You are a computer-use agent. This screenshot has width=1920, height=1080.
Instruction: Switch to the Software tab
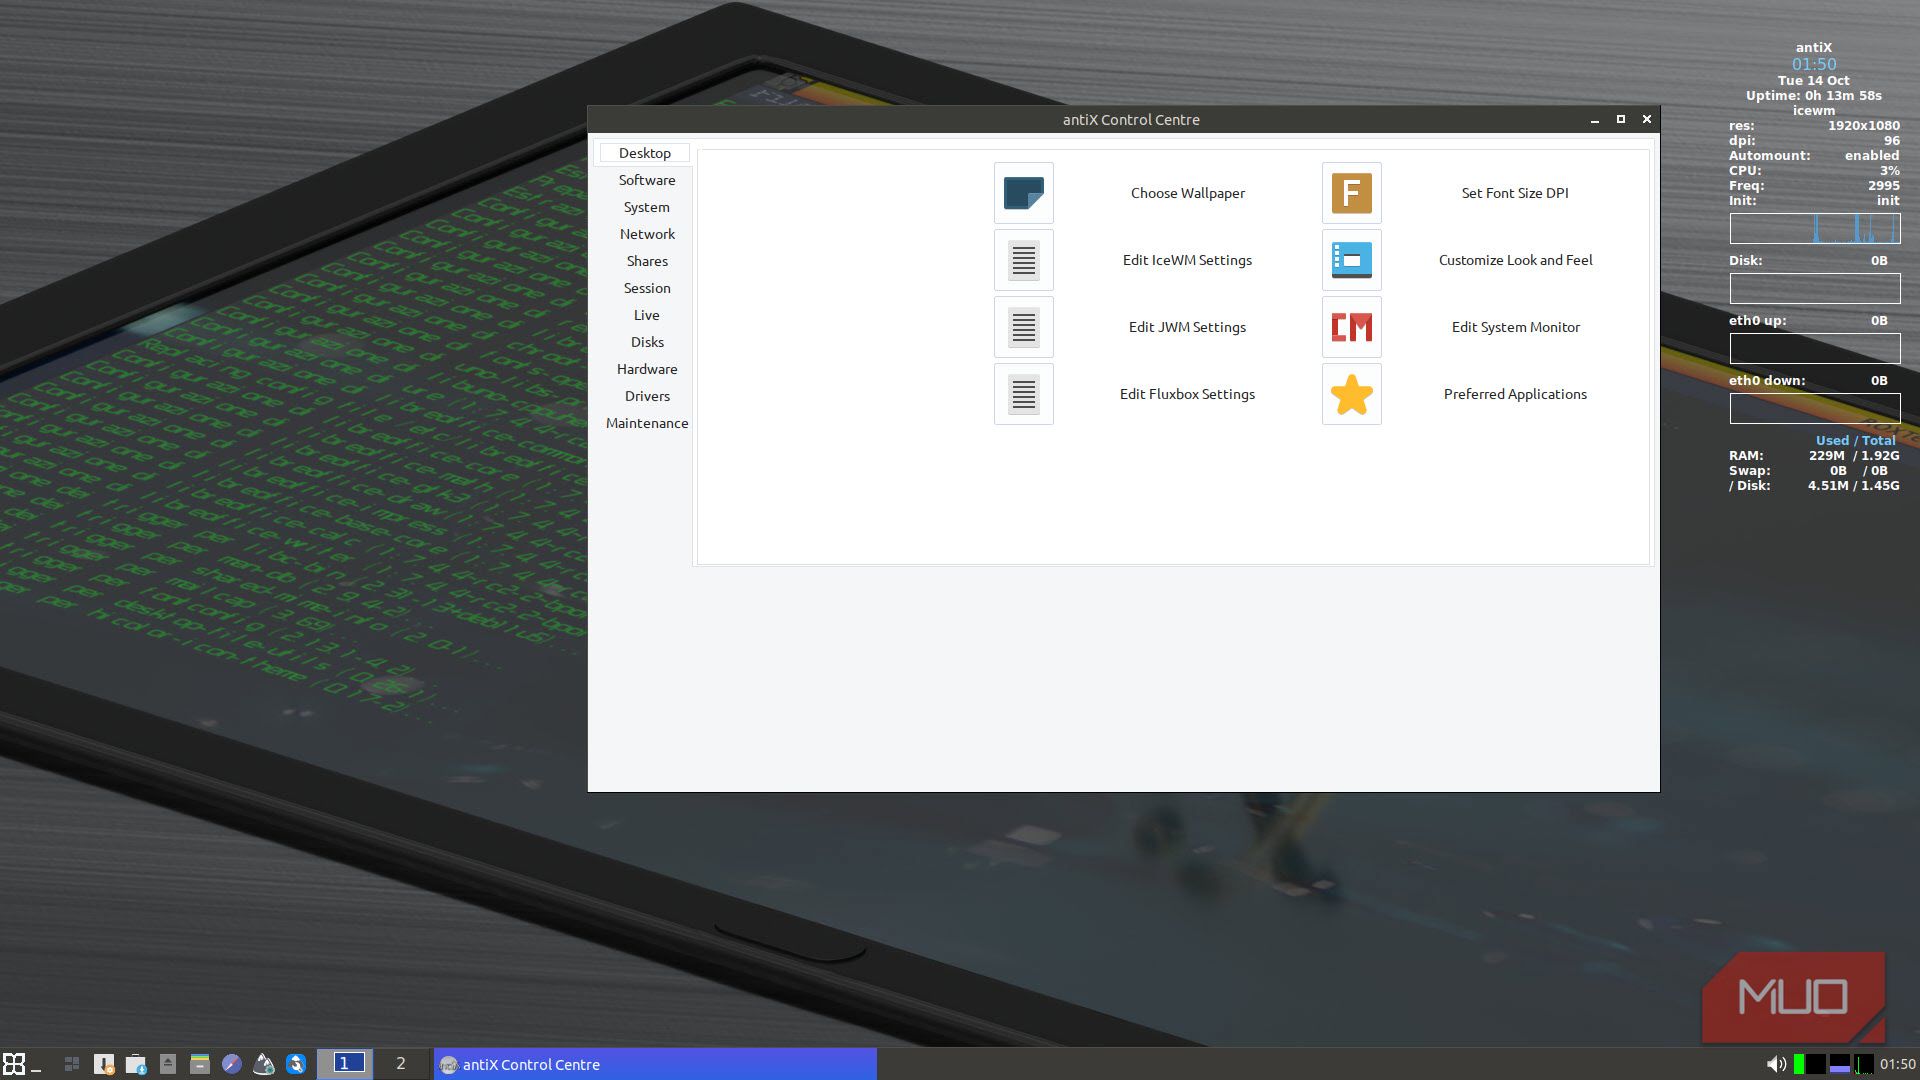click(x=647, y=180)
